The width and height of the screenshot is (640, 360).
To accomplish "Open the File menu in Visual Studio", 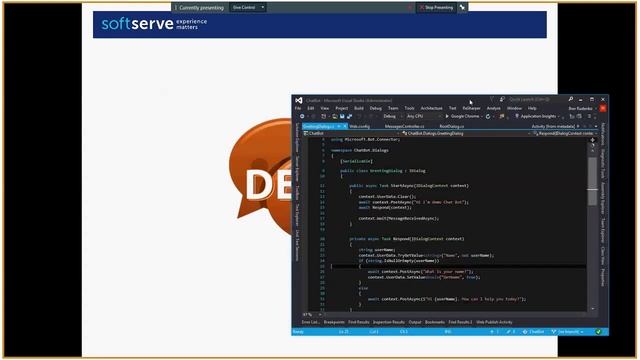I will click(298, 108).
